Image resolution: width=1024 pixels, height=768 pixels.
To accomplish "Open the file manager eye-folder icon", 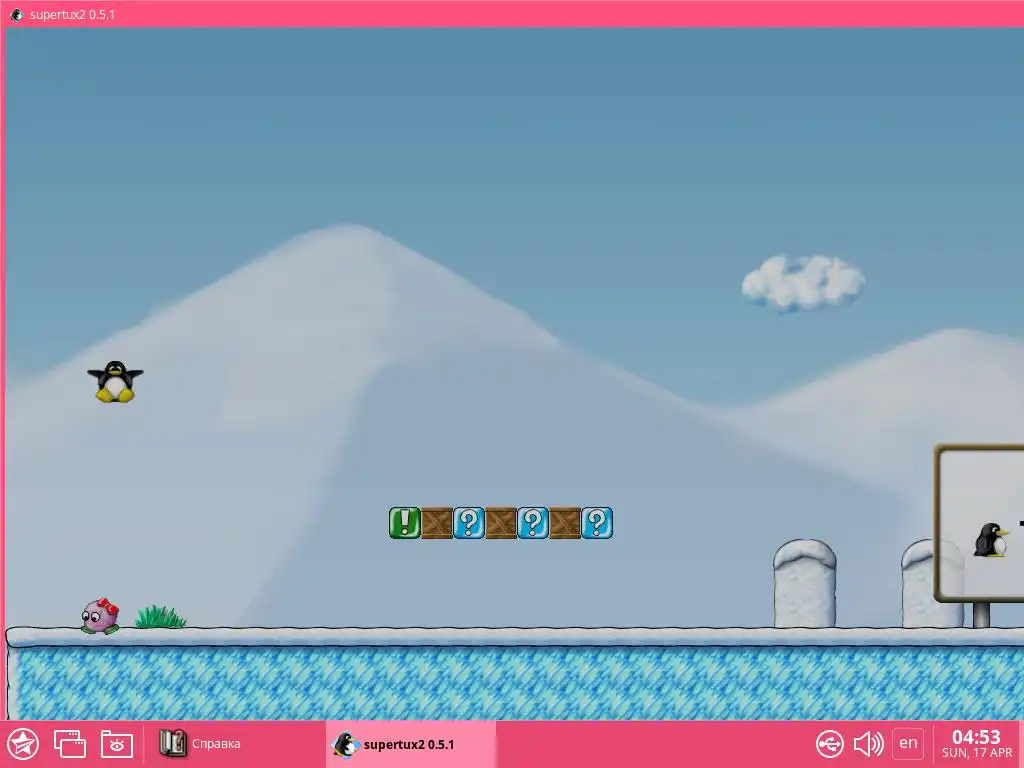I will tap(117, 744).
